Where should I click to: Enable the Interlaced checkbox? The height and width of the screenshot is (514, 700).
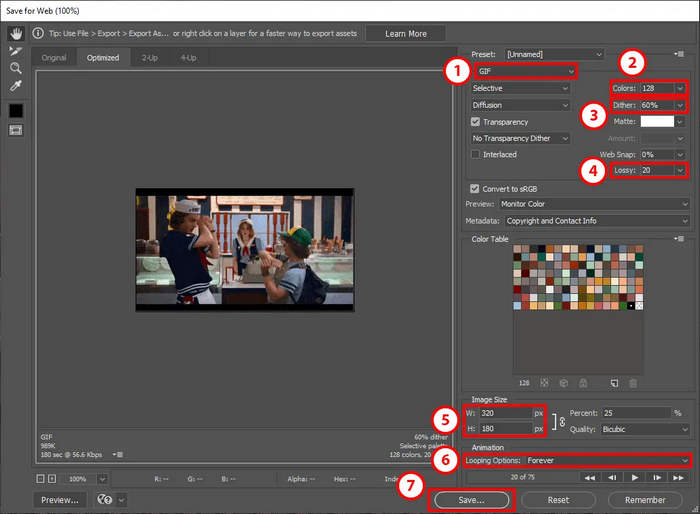[x=475, y=154]
